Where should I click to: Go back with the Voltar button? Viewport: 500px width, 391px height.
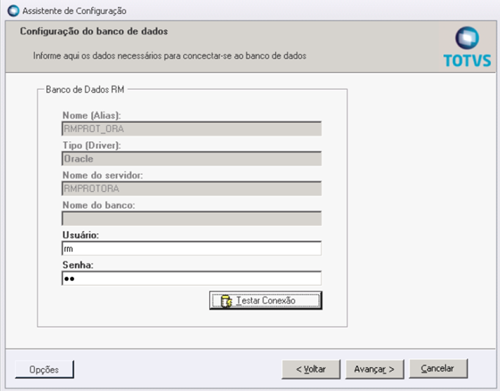[311, 369]
